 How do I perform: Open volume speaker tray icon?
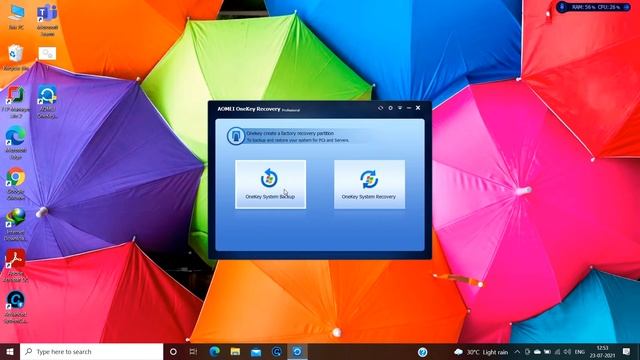point(567,352)
